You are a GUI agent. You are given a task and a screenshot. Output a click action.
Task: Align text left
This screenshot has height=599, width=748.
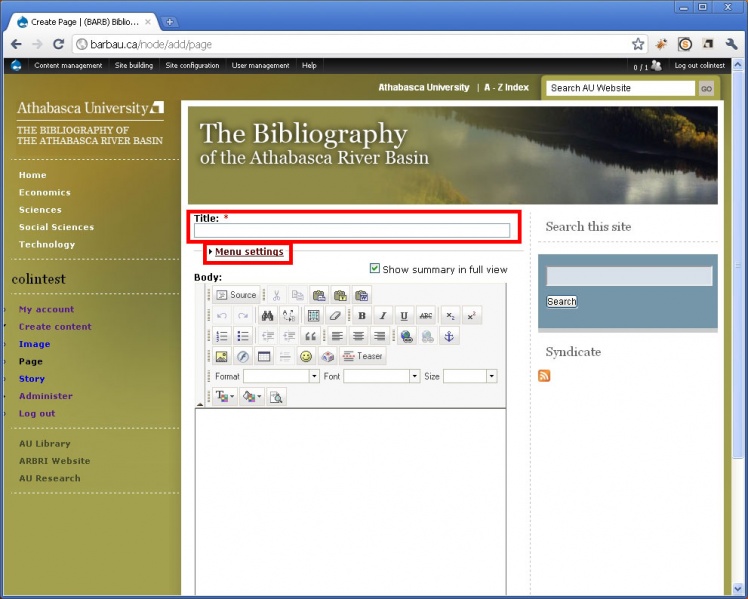pos(337,336)
